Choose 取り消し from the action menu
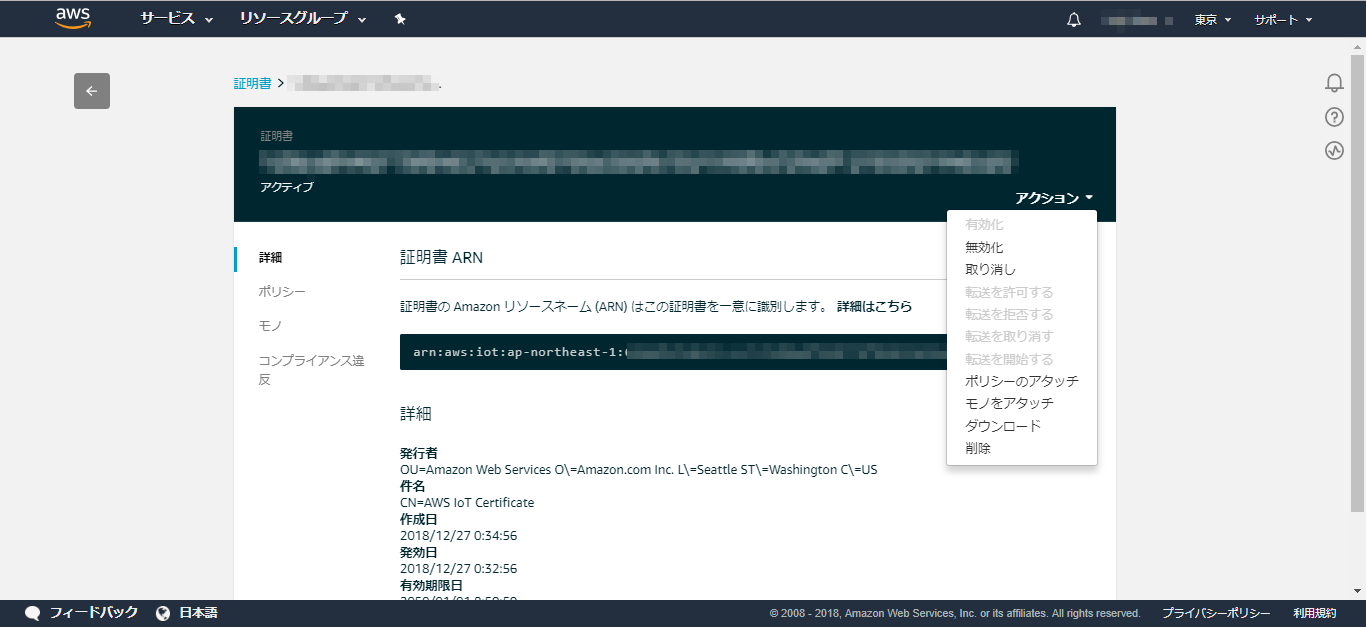Viewport: 1366px width, 627px height. tap(990, 269)
